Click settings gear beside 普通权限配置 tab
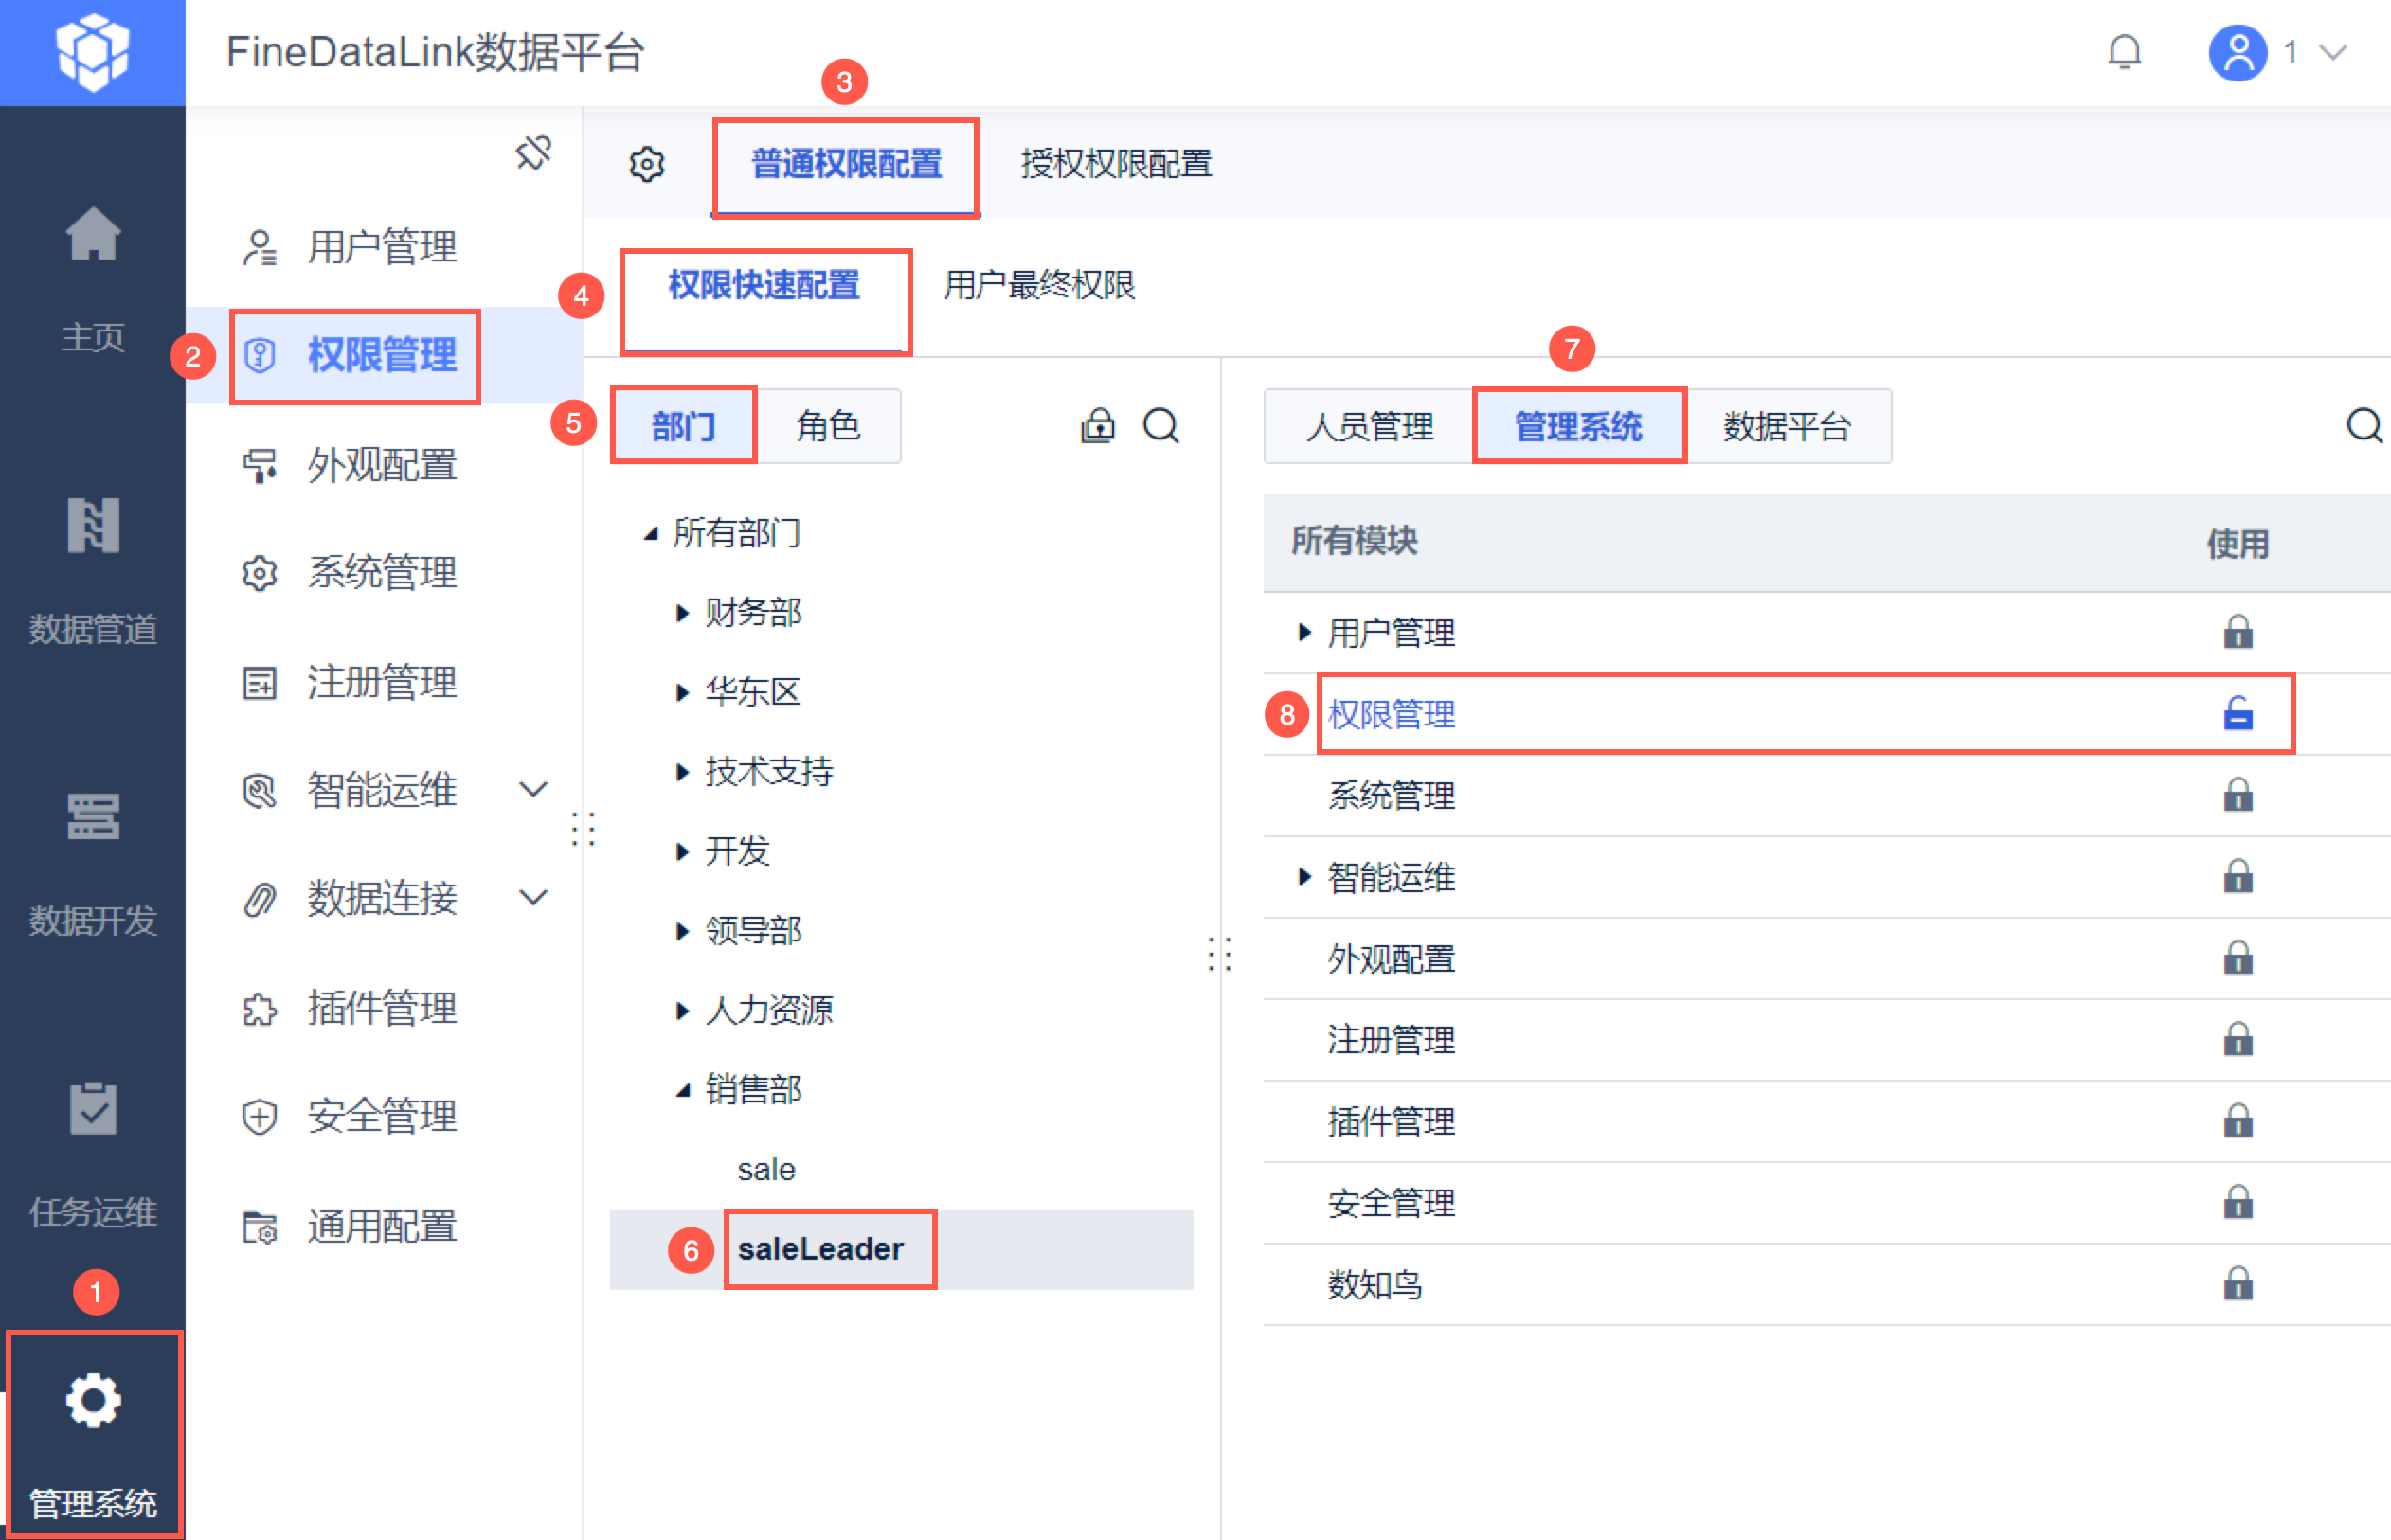The image size is (2391, 1540). (x=647, y=164)
